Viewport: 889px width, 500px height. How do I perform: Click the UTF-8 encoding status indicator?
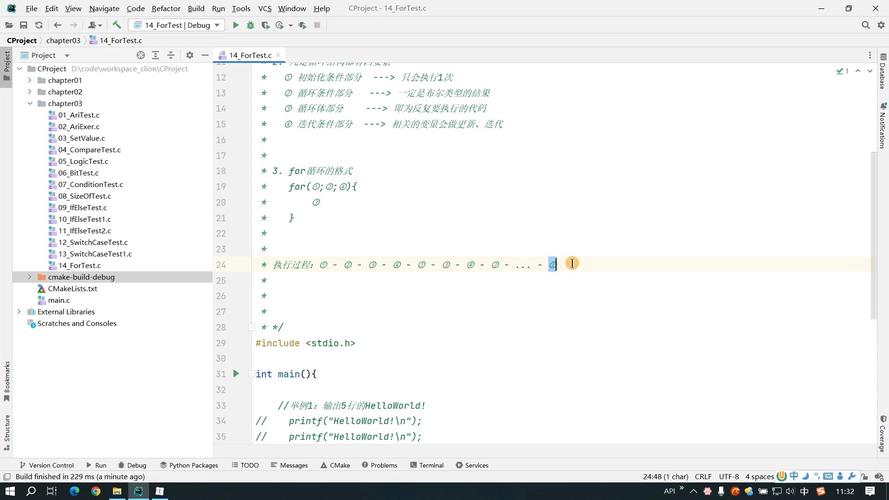(x=728, y=477)
